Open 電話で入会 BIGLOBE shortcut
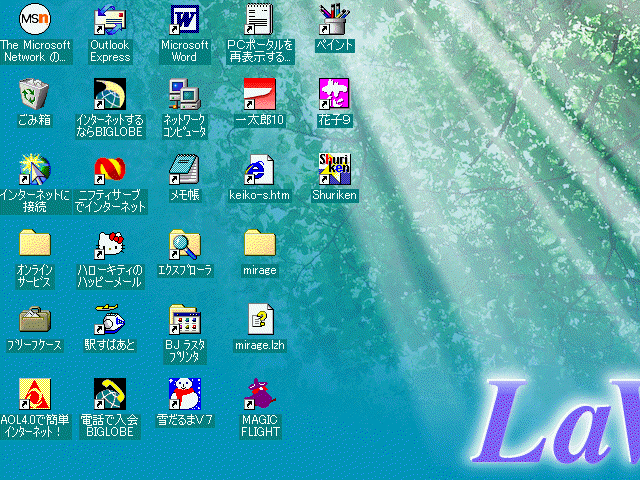This screenshot has height=480, width=640. 109,394
